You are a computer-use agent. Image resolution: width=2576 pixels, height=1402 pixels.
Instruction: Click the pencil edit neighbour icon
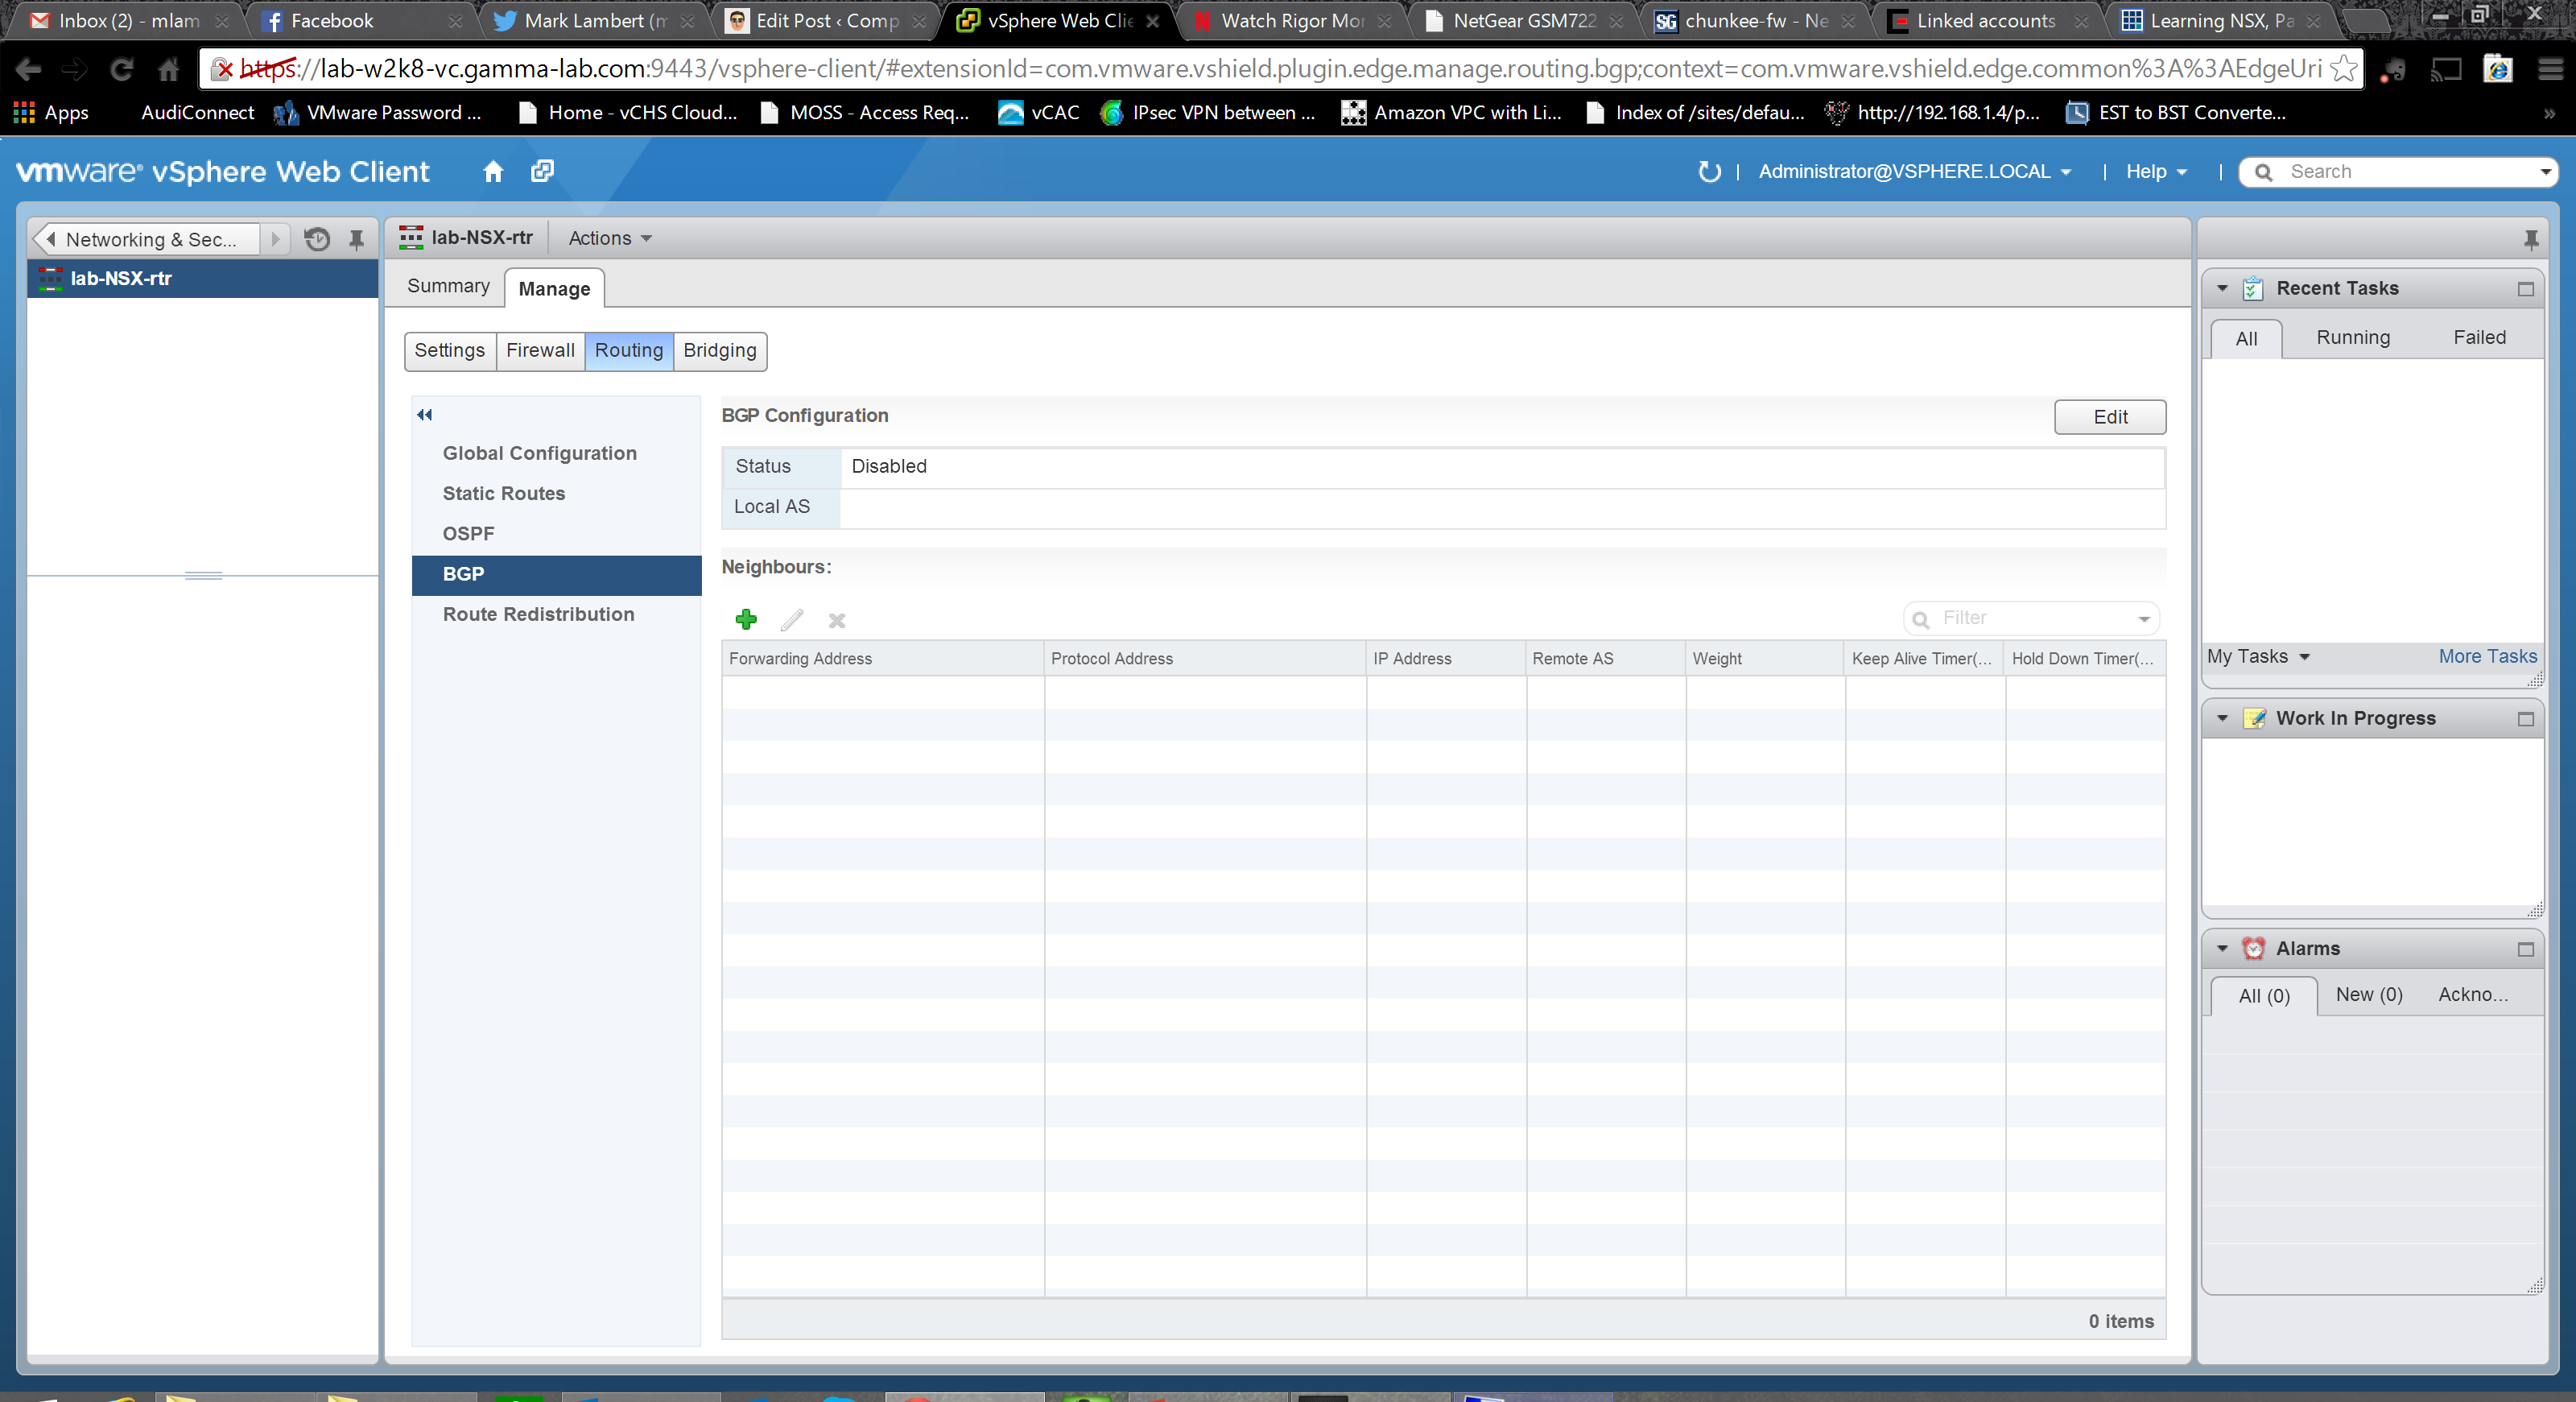click(791, 620)
